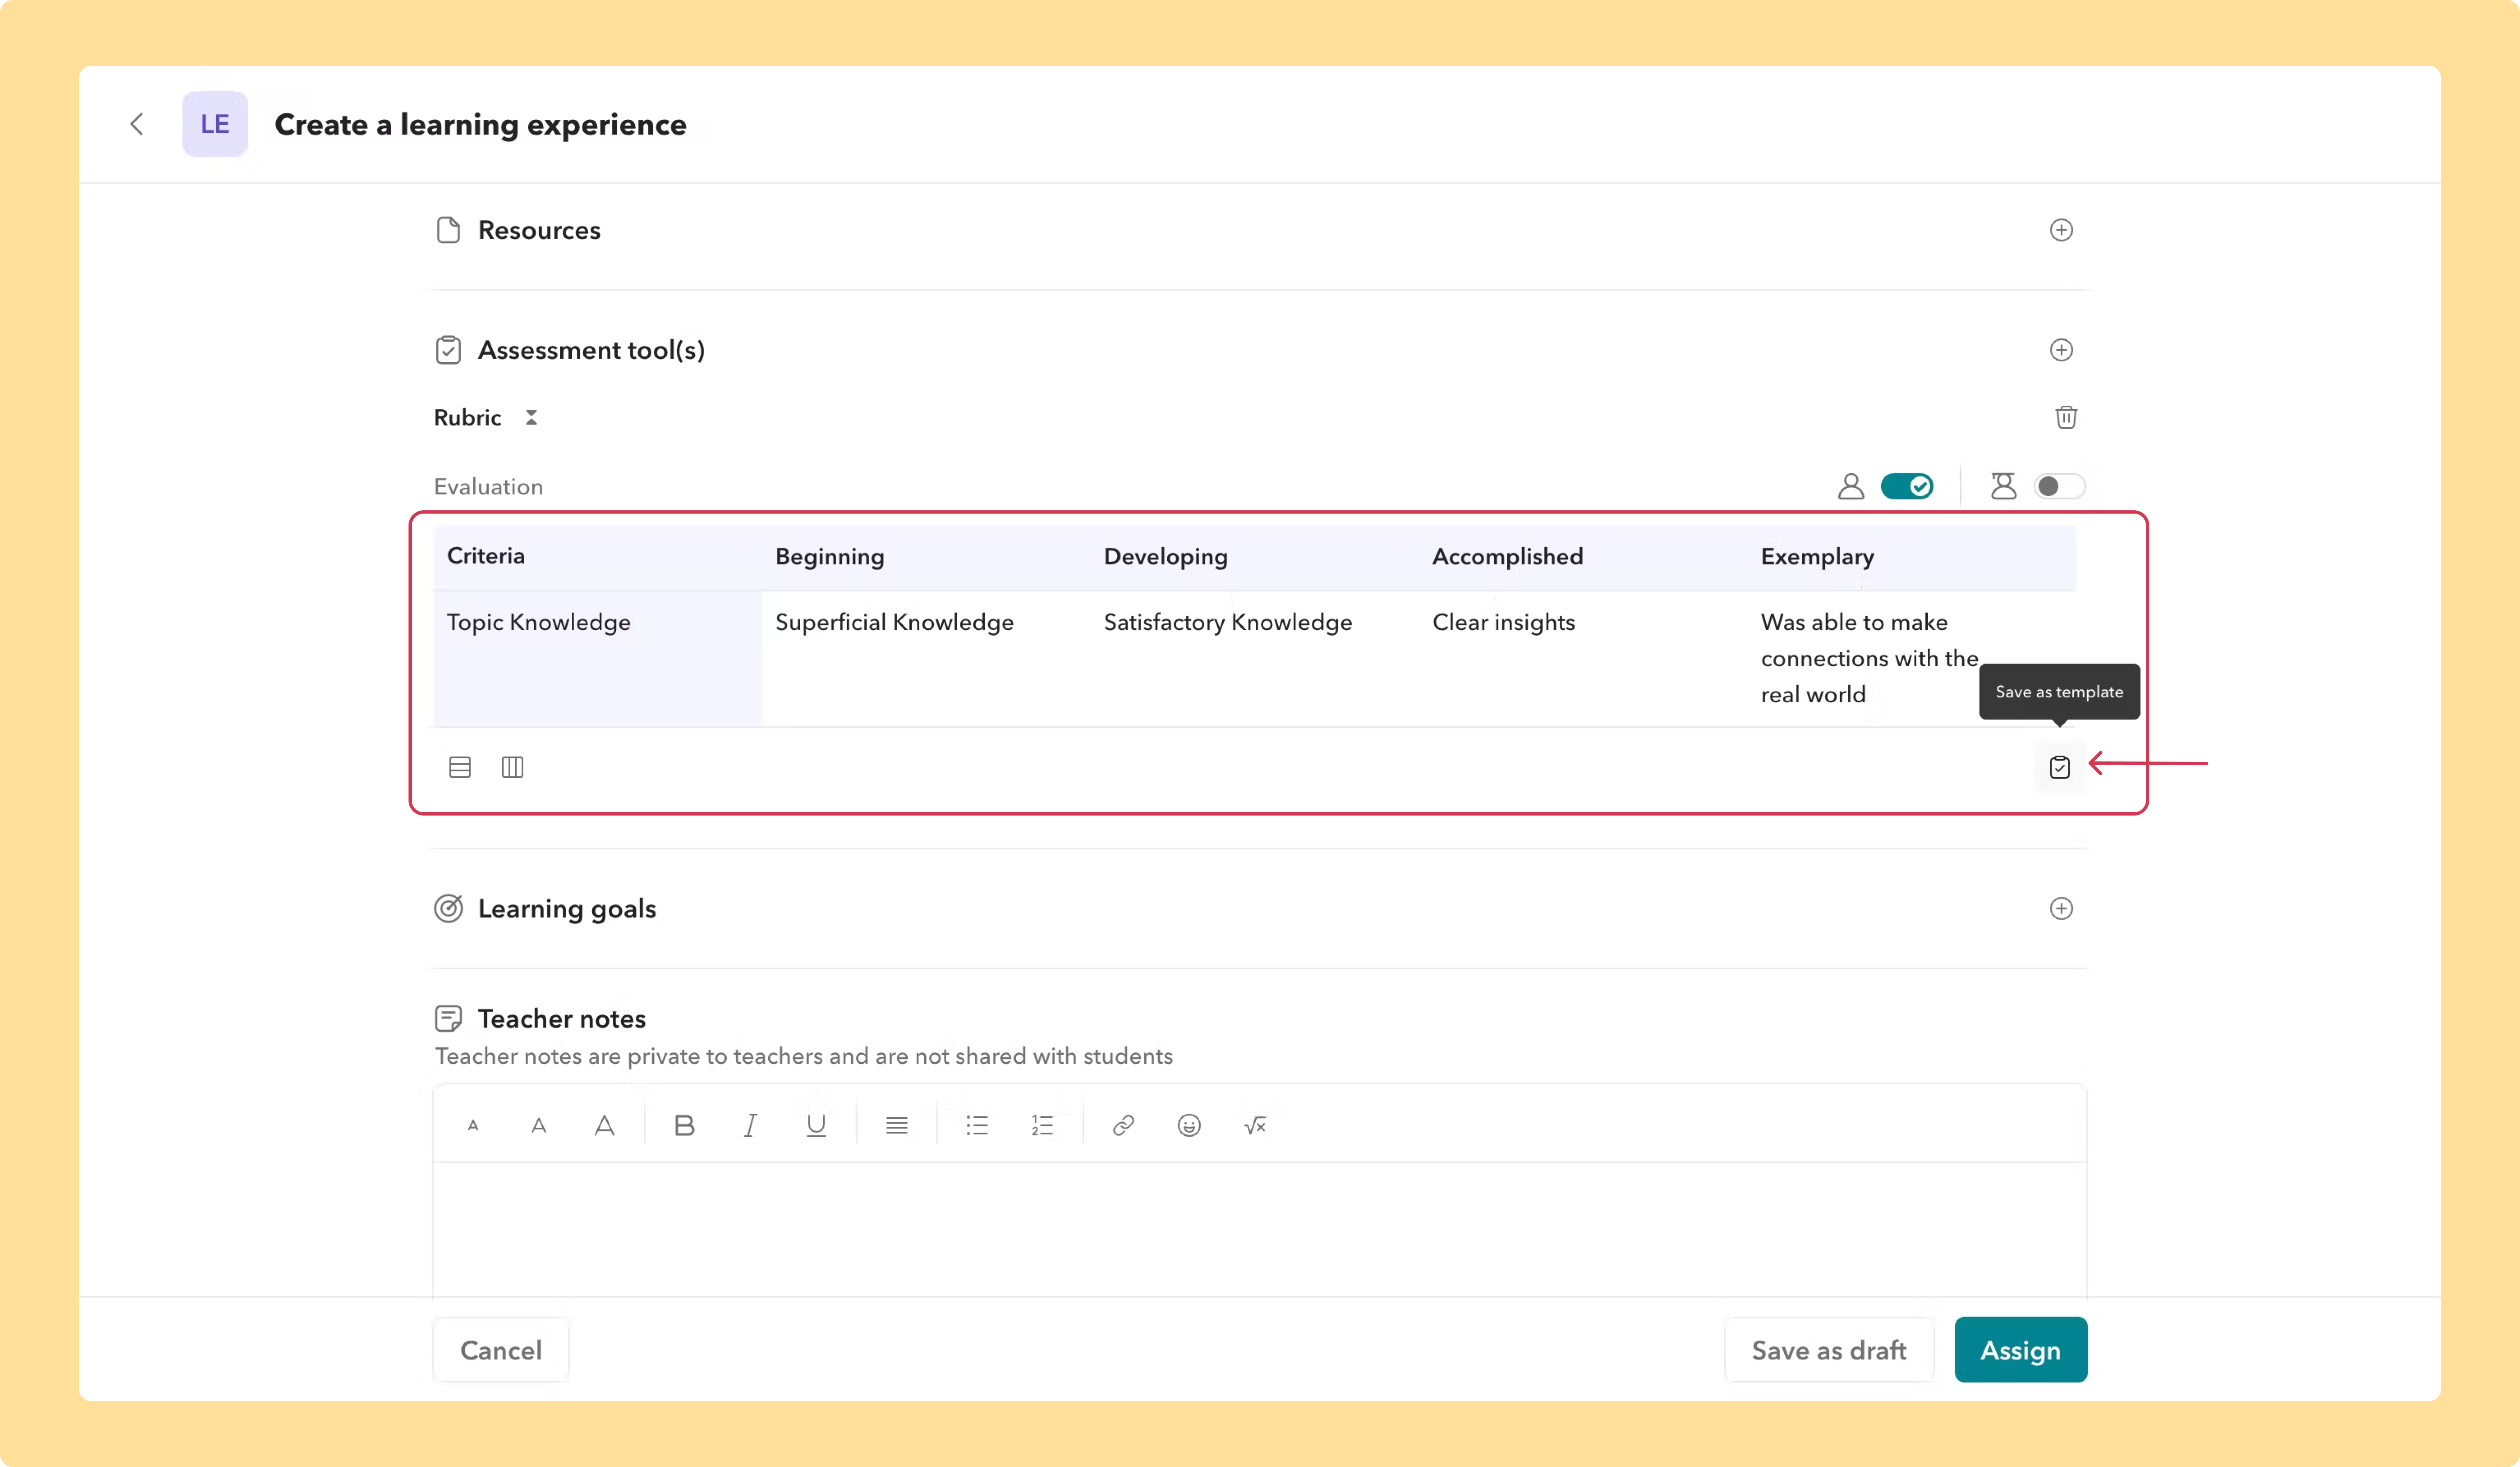The height and width of the screenshot is (1467, 2520).
Task: Click the Cancel button
Action: point(501,1350)
